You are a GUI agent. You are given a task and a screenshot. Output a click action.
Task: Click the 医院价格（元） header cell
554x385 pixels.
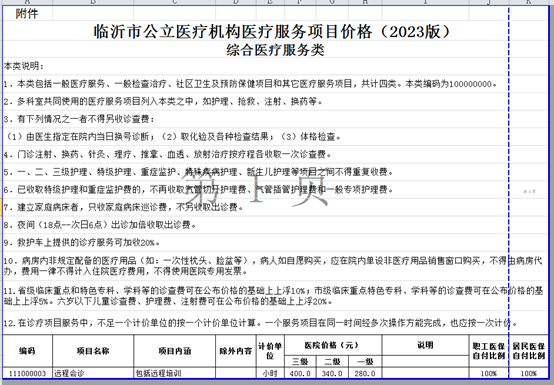point(333,345)
